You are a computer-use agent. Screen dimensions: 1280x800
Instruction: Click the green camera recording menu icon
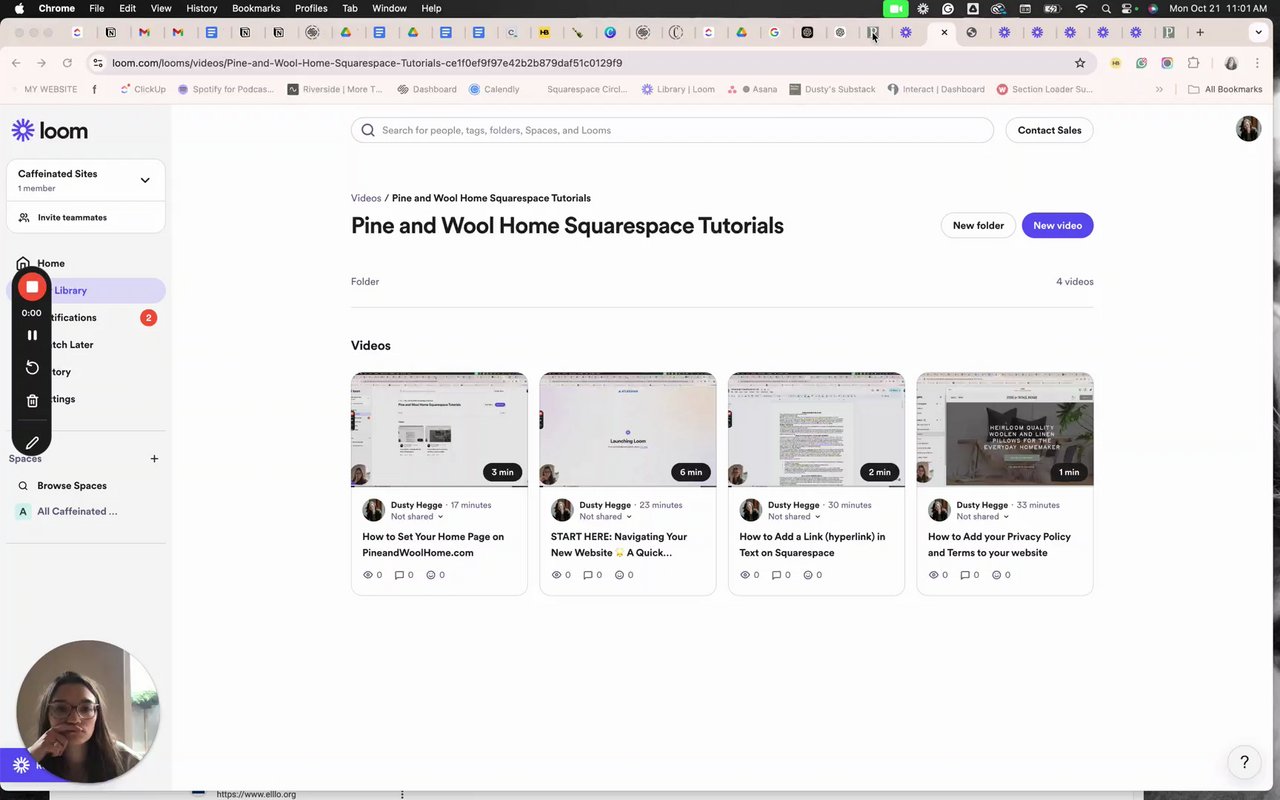click(x=895, y=8)
